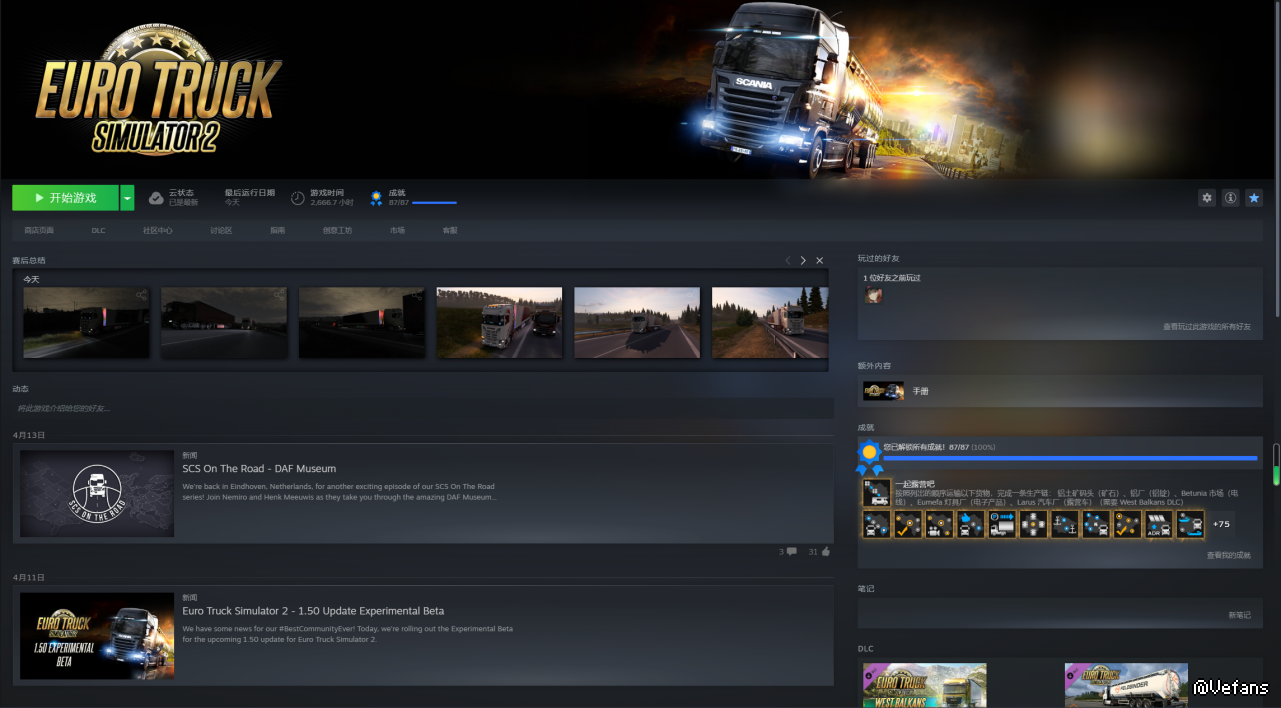Open comments icon on DAF Museum news
Image resolution: width=1281 pixels, height=708 pixels.
(791, 552)
